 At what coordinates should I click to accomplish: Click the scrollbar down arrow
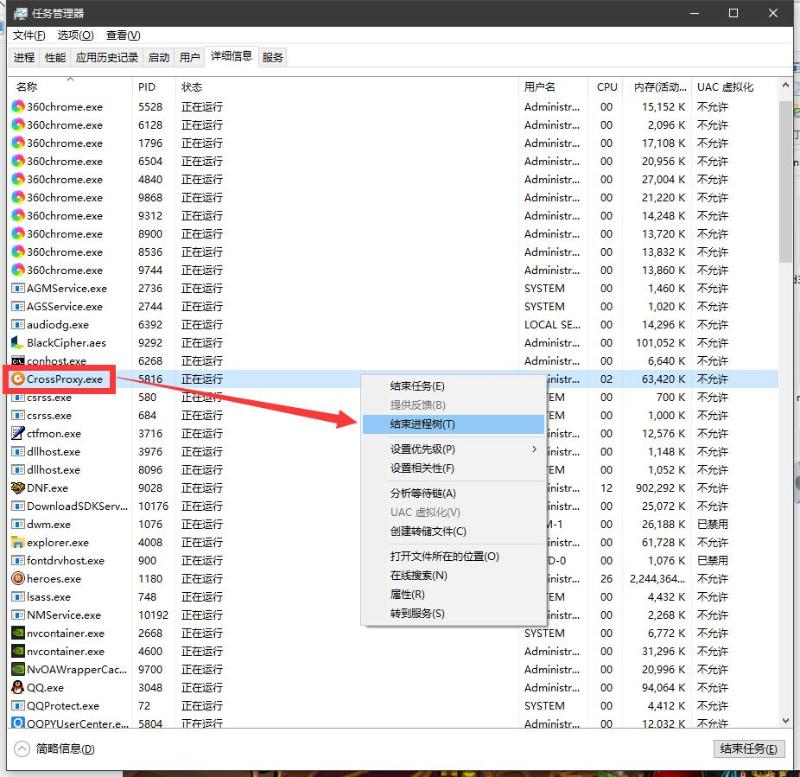[785, 720]
